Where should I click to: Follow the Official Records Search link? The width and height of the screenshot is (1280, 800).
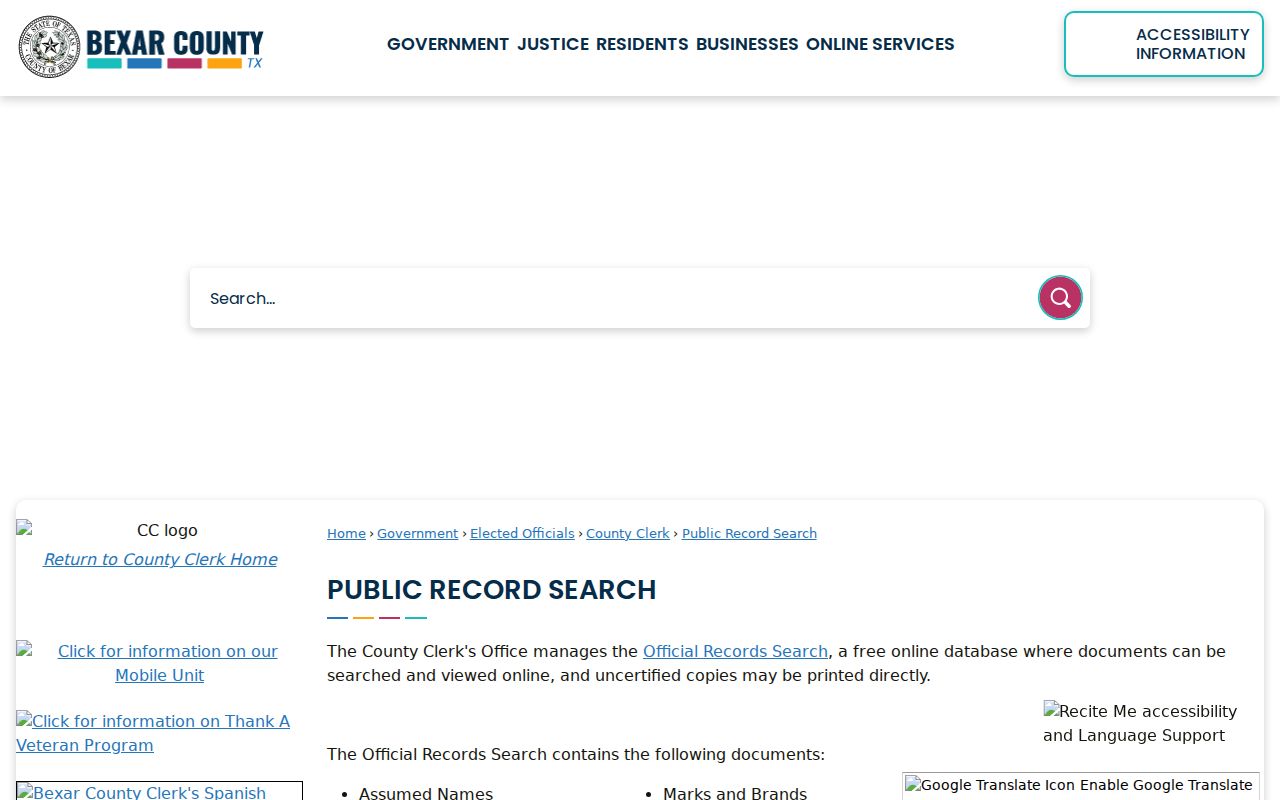click(x=735, y=652)
